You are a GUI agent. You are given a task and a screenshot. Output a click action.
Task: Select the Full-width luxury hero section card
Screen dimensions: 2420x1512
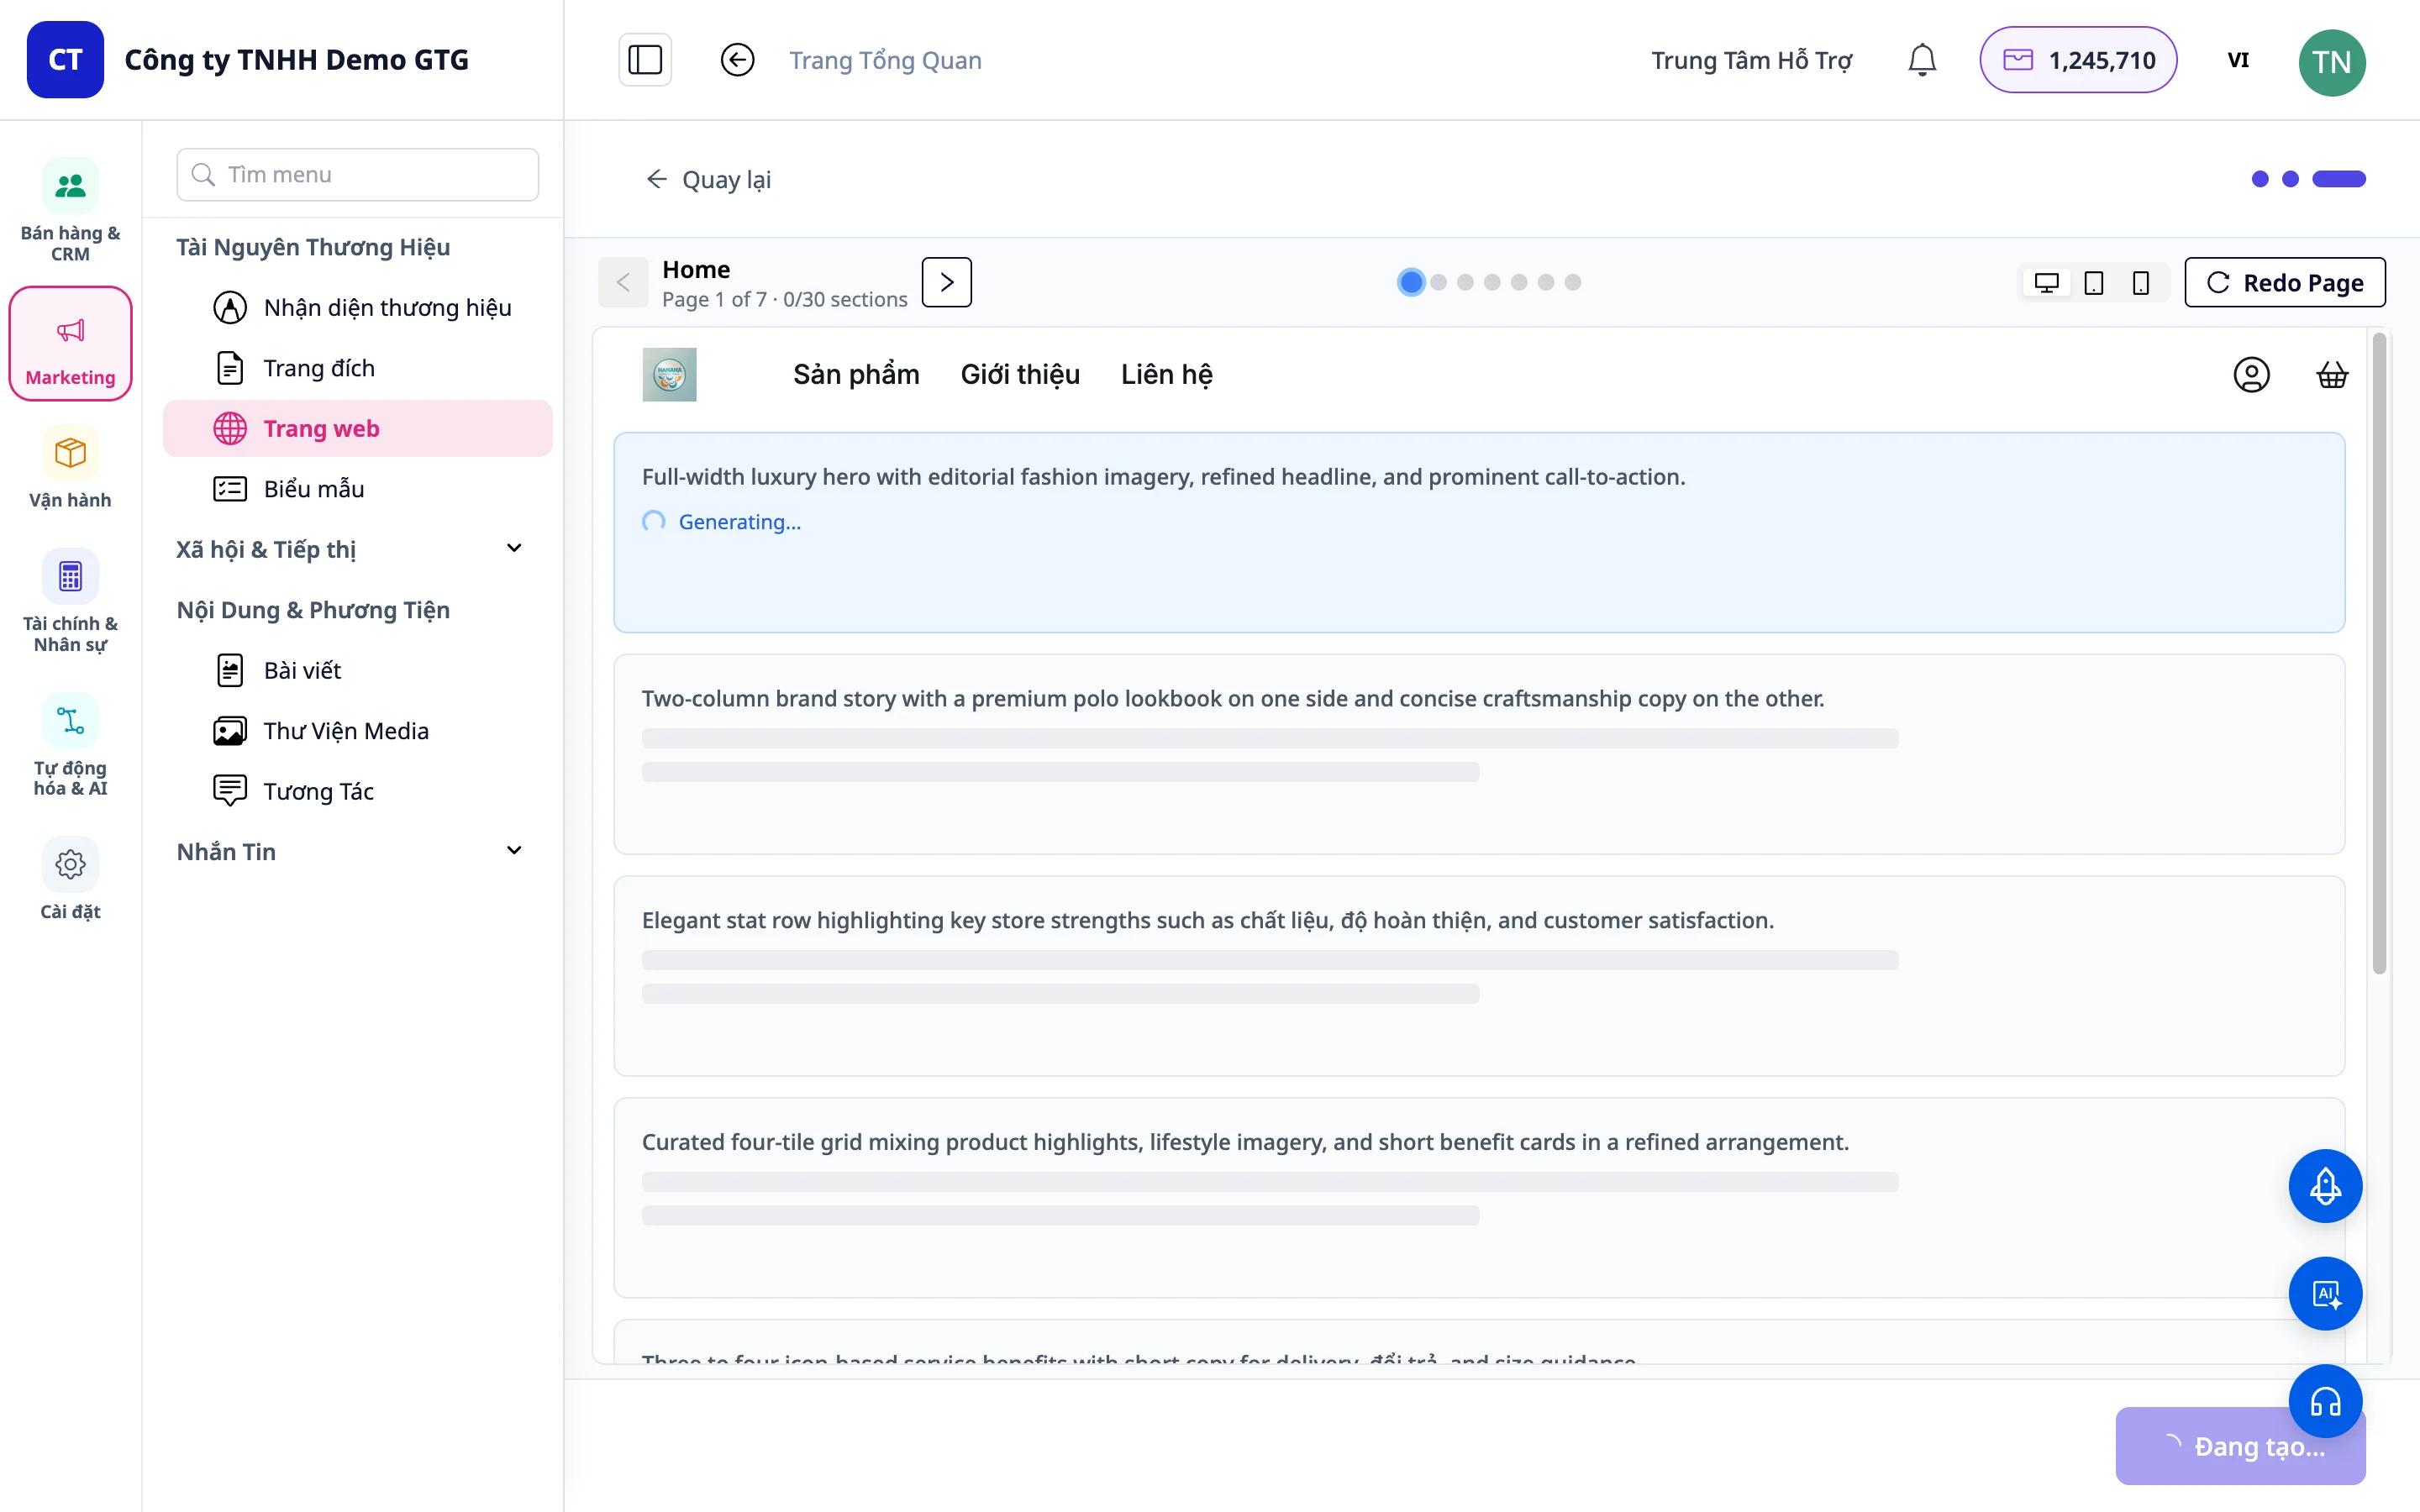click(x=1479, y=533)
